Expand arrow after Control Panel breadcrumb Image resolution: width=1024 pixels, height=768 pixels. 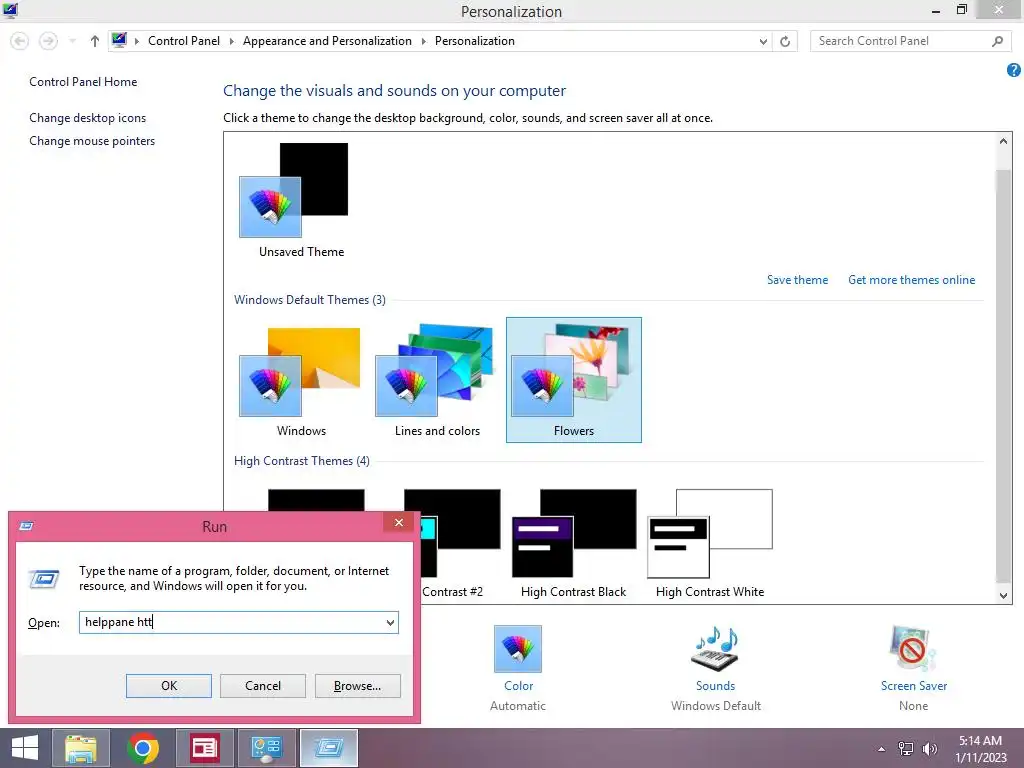tap(231, 41)
